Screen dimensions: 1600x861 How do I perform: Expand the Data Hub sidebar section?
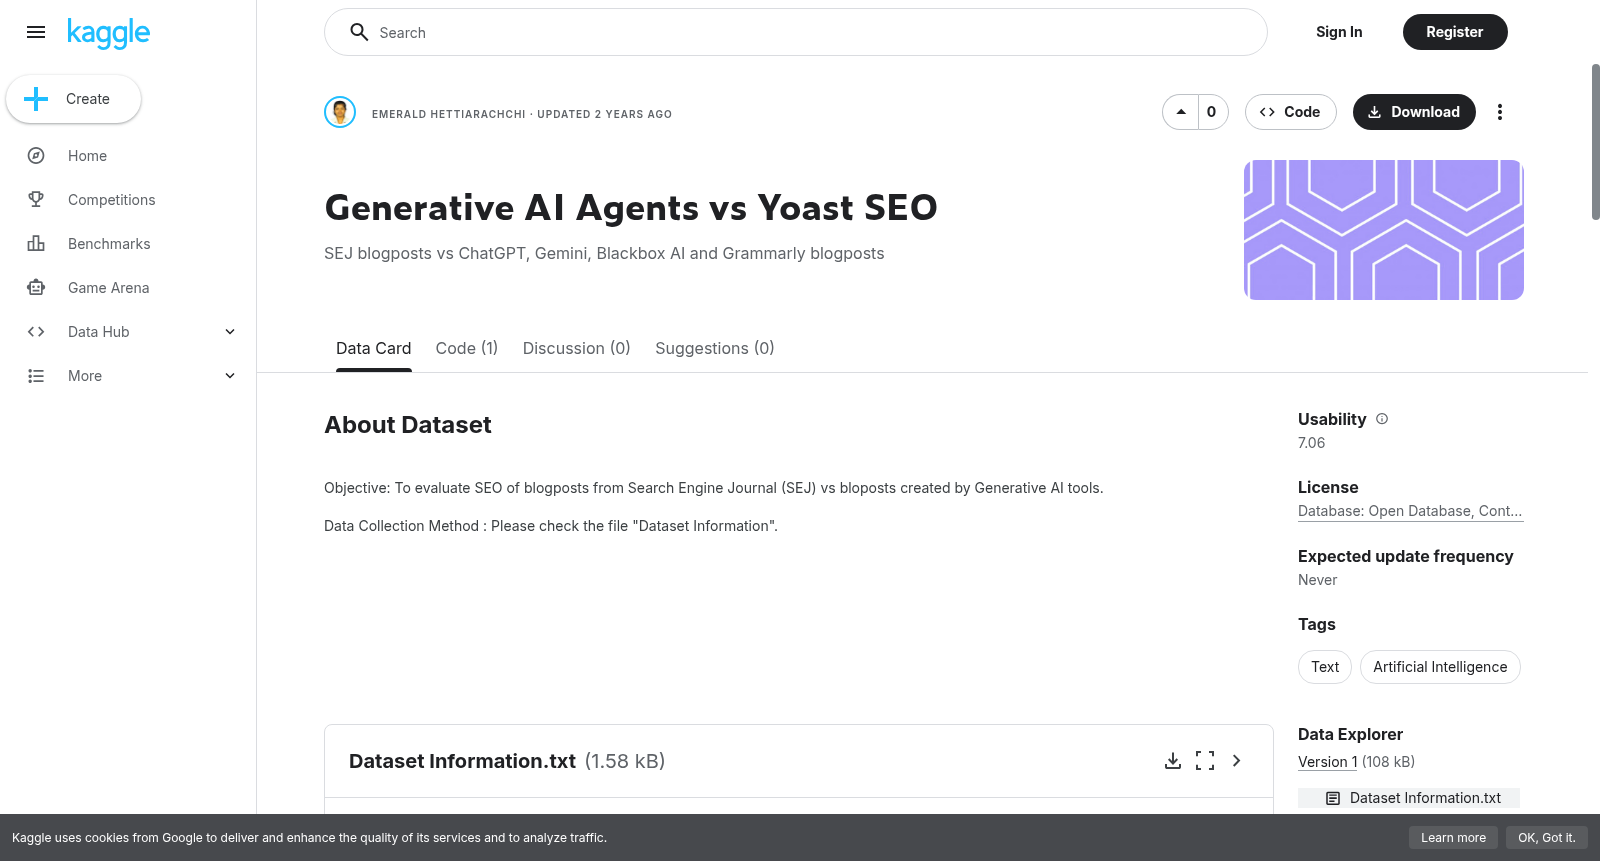click(230, 332)
